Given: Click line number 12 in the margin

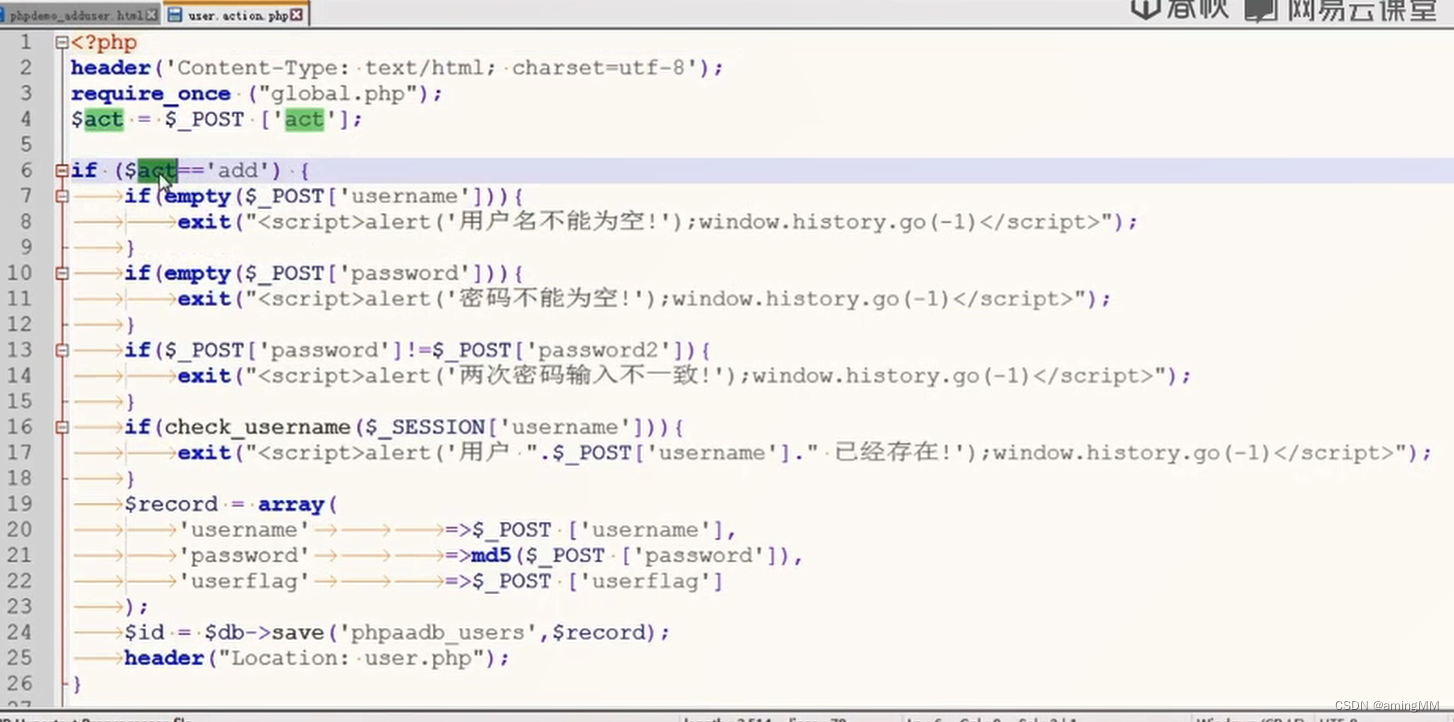Looking at the screenshot, I should (x=20, y=324).
